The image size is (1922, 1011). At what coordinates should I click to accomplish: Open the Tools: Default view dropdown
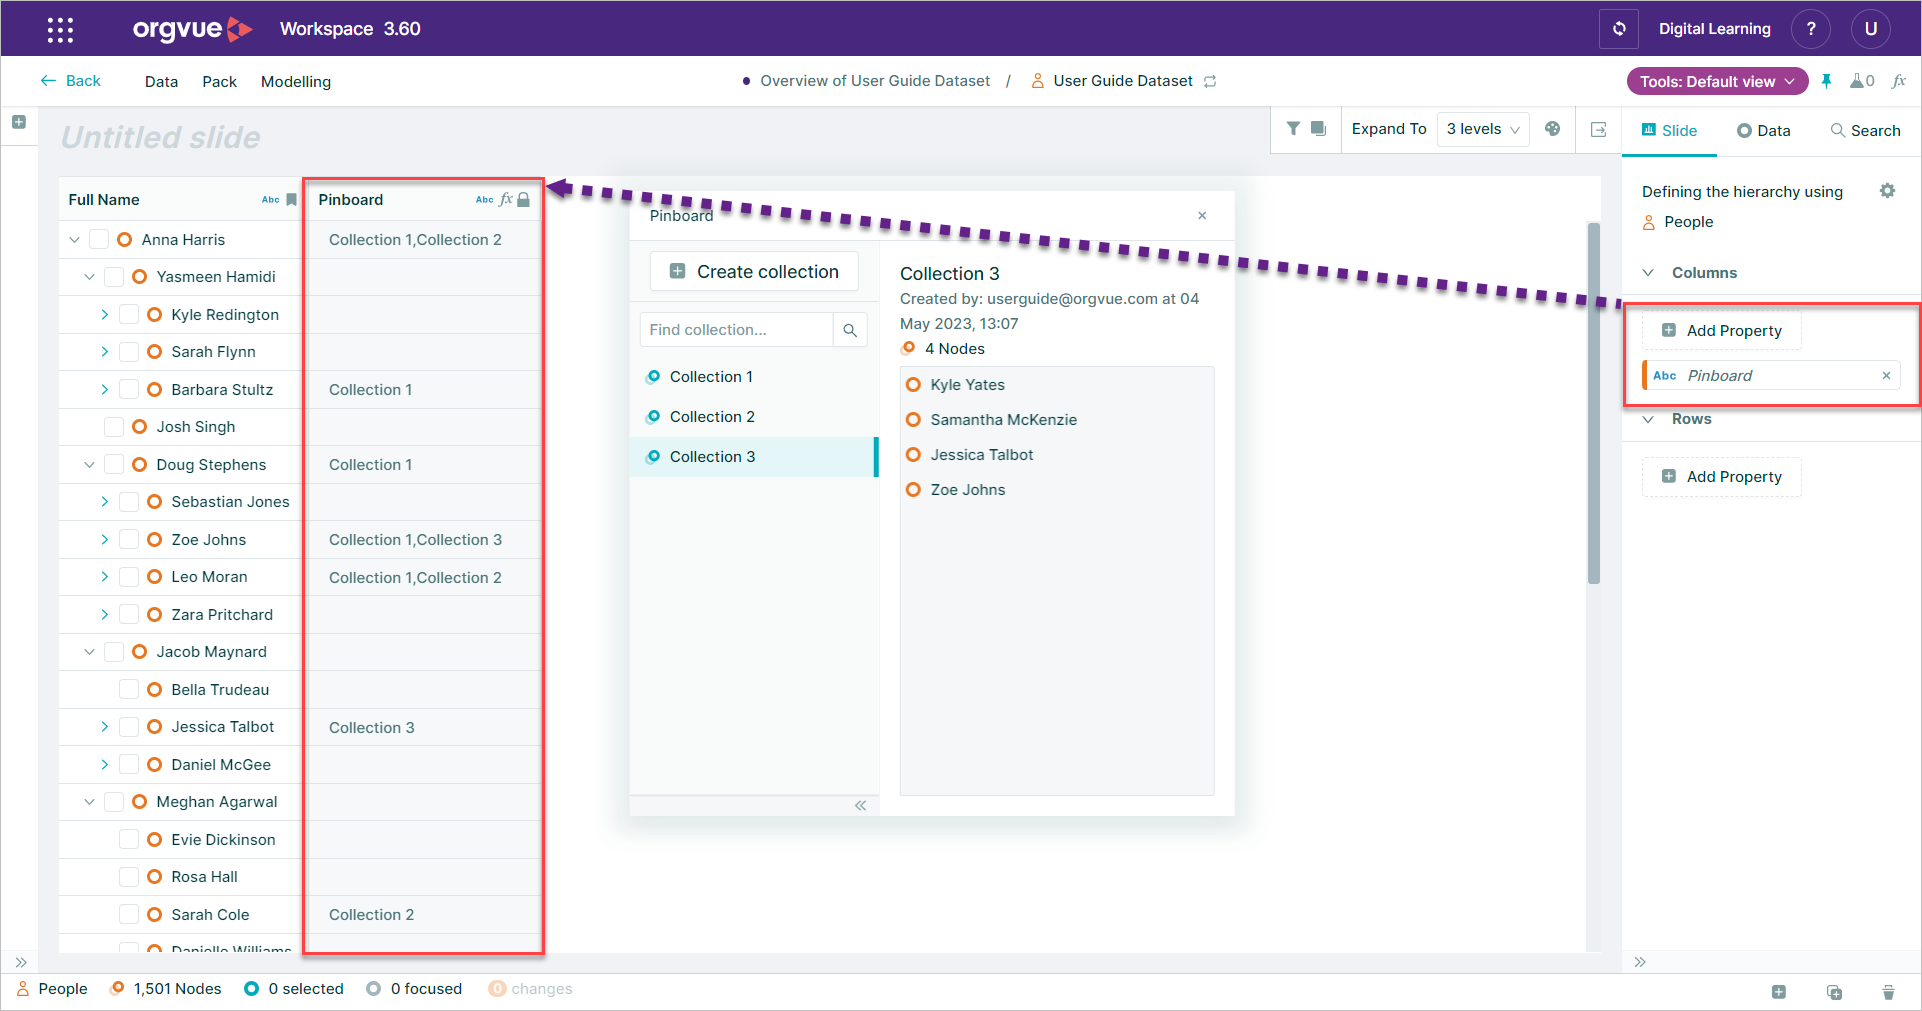click(x=1717, y=81)
